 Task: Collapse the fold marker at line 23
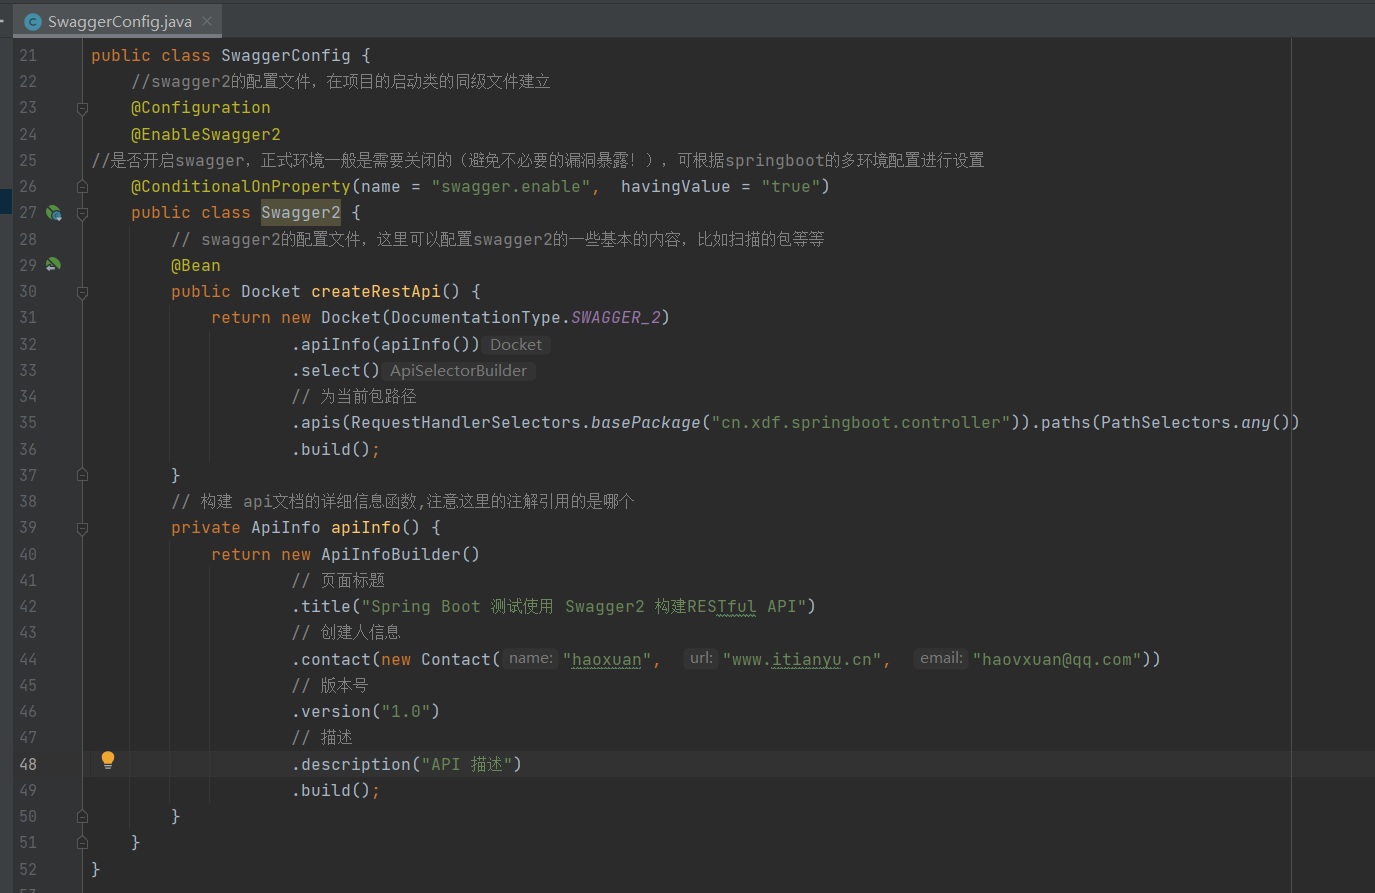point(83,108)
